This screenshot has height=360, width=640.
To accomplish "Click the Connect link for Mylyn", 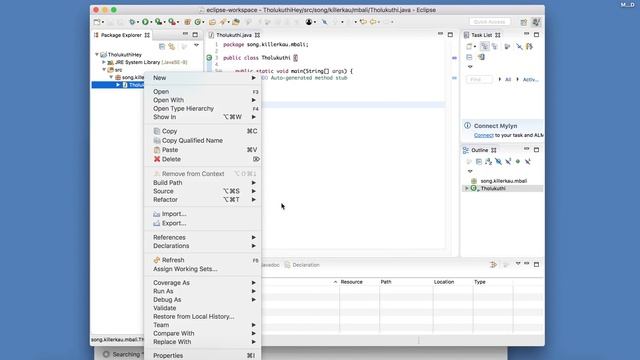I will [x=484, y=135].
